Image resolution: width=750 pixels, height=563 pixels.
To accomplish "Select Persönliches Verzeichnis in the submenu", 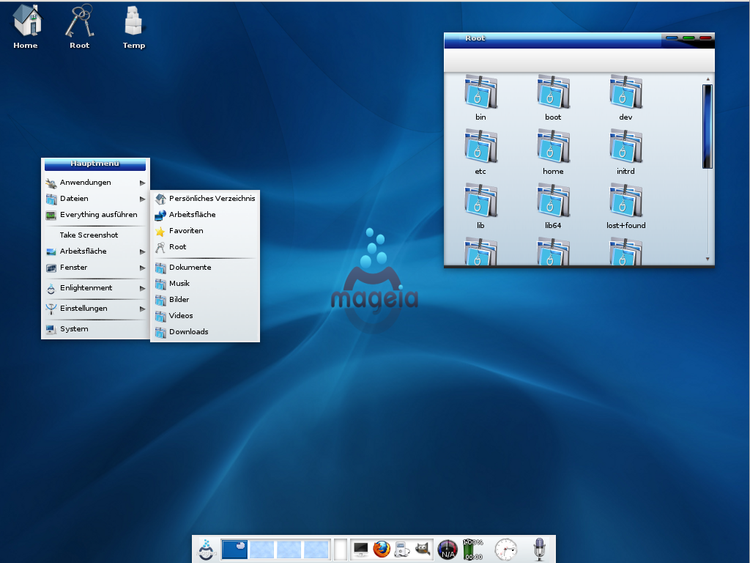I will tap(211, 198).
